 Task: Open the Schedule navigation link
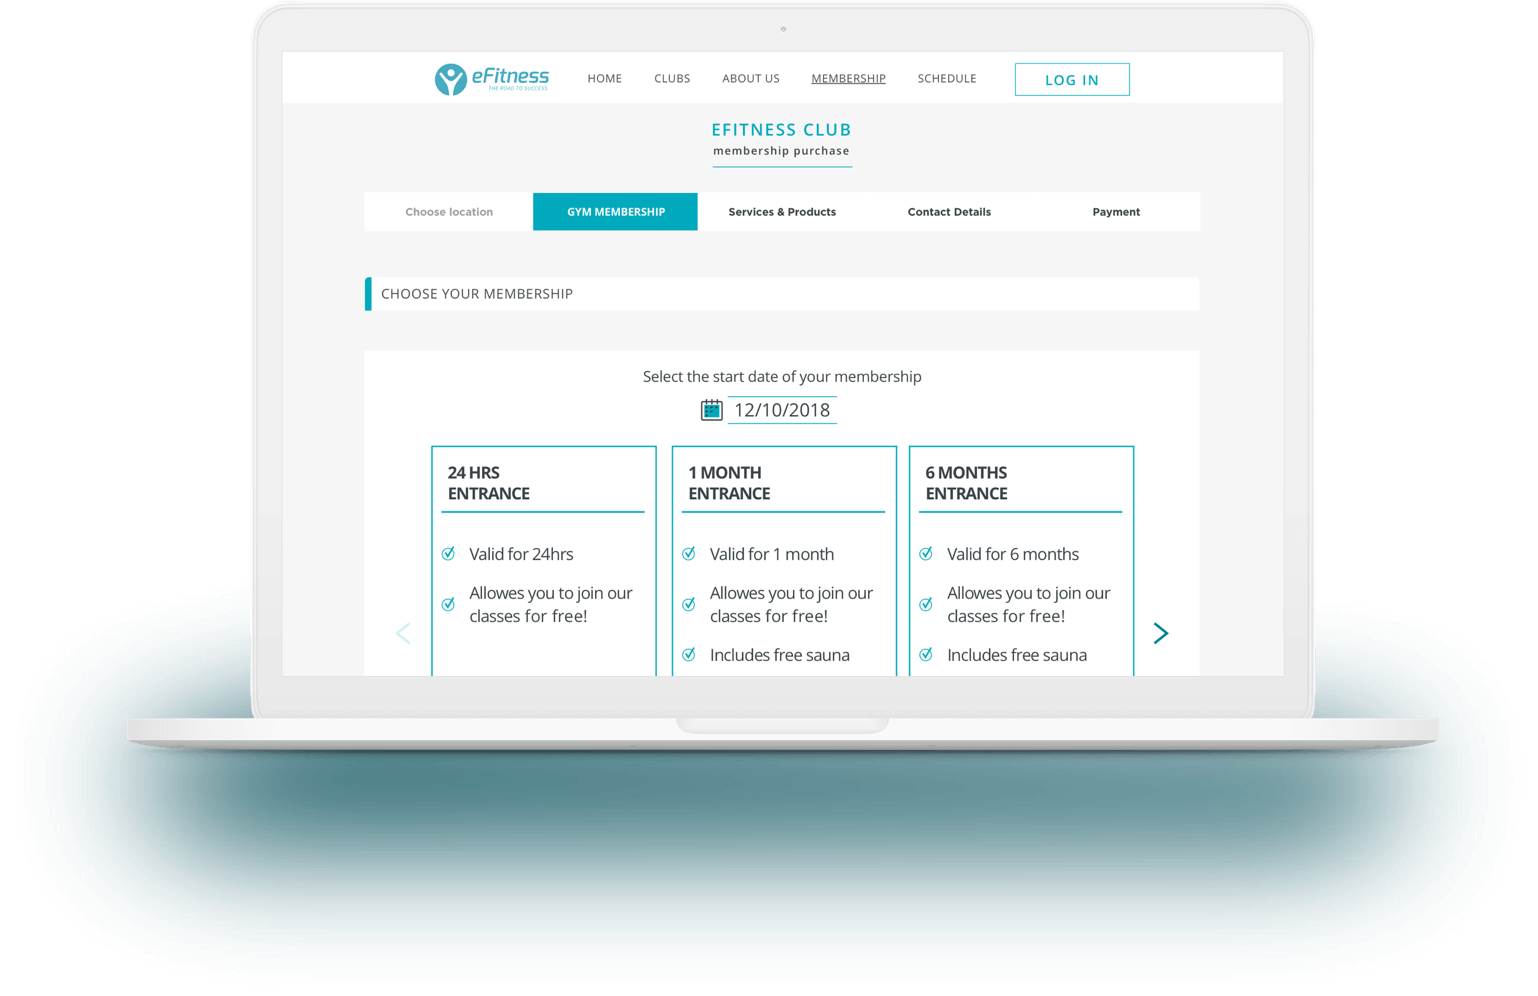coord(946,79)
